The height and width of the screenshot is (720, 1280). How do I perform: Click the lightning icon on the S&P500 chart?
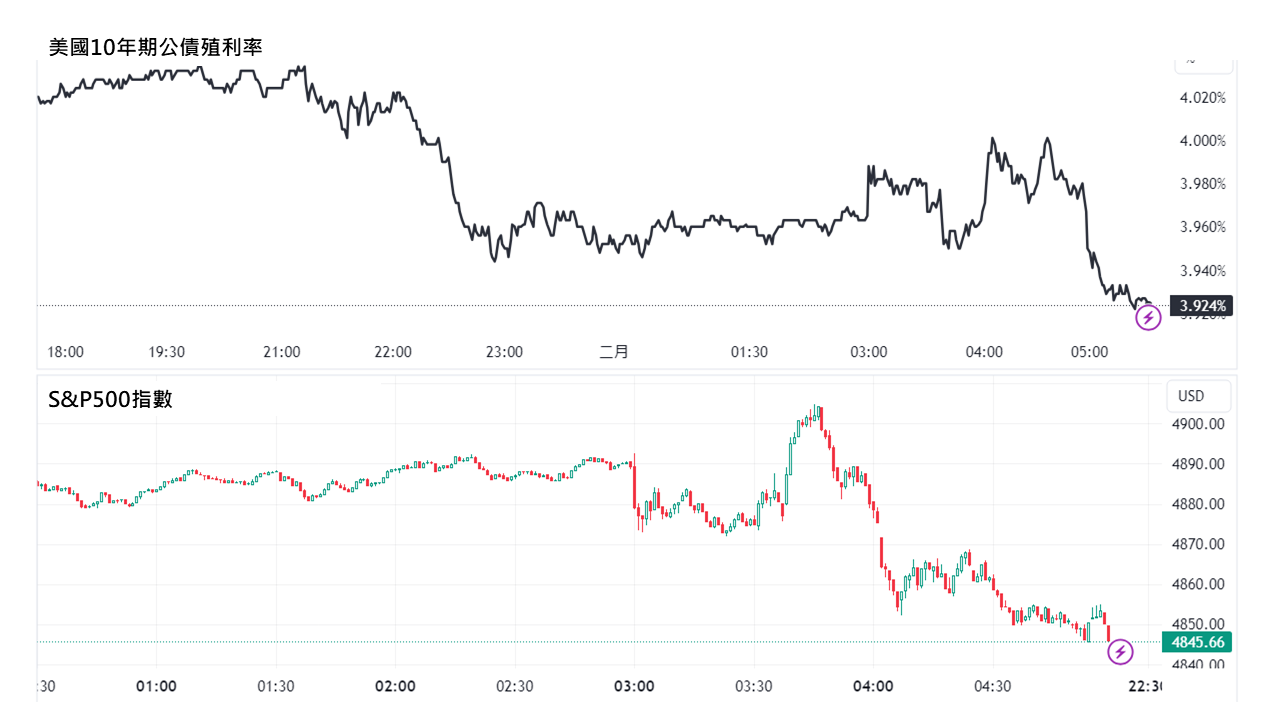pos(1121,653)
